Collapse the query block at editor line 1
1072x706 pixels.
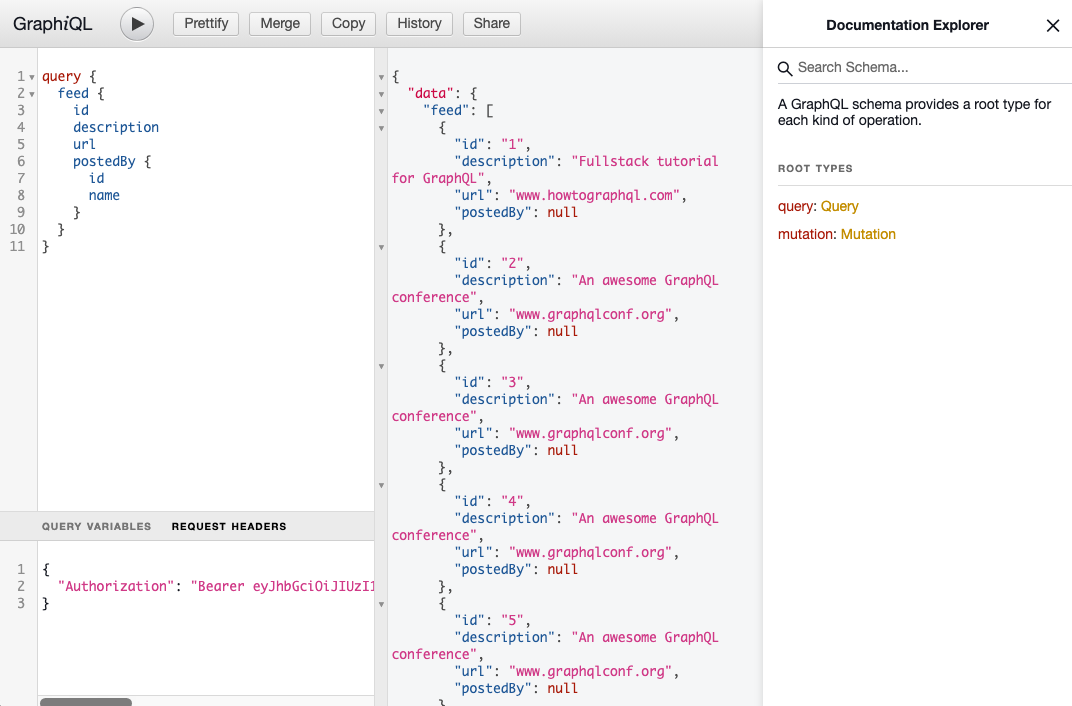coord(32,77)
